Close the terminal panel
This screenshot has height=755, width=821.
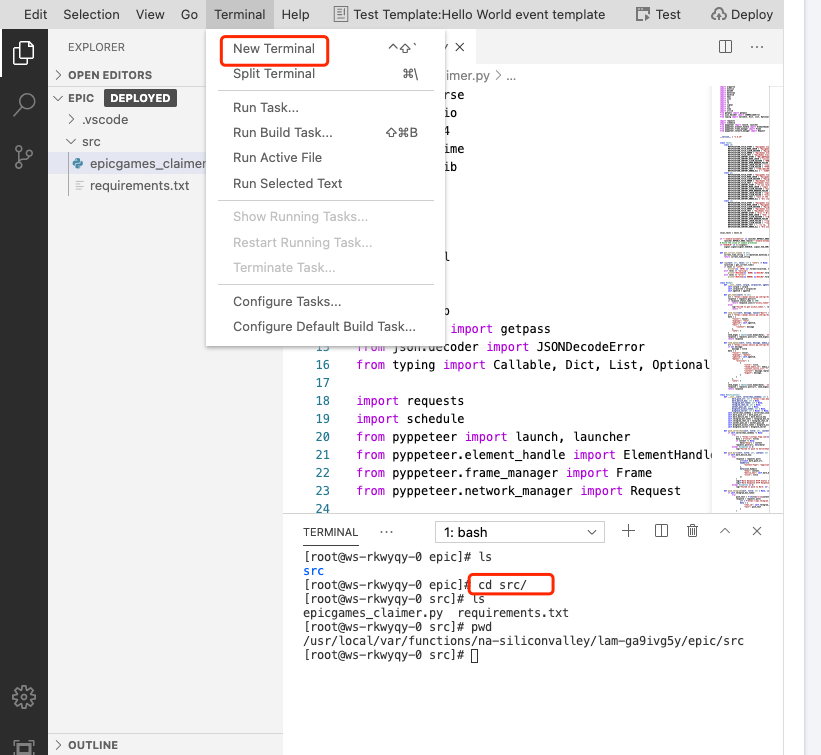pos(758,532)
